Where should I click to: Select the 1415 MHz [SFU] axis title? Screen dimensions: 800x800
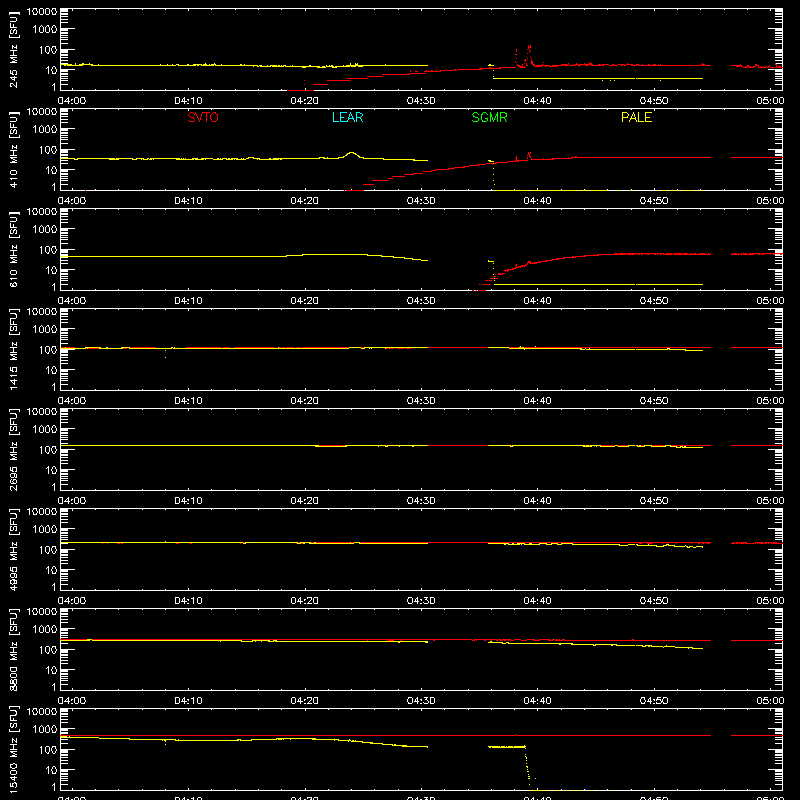[x=13, y=349]
